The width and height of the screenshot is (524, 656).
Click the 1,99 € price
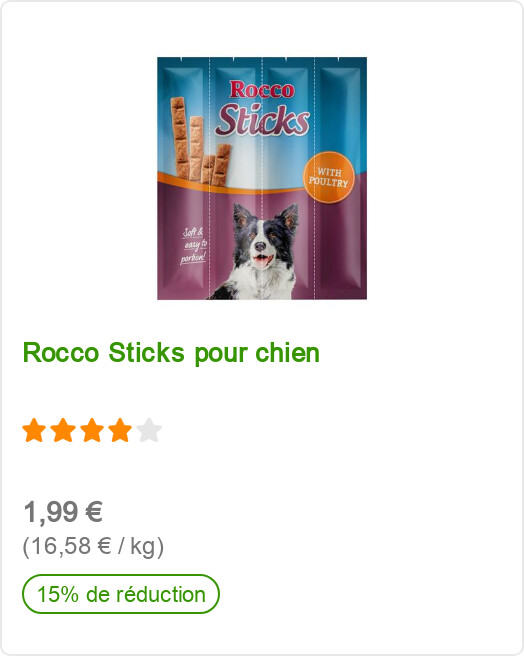pos(63,512)
